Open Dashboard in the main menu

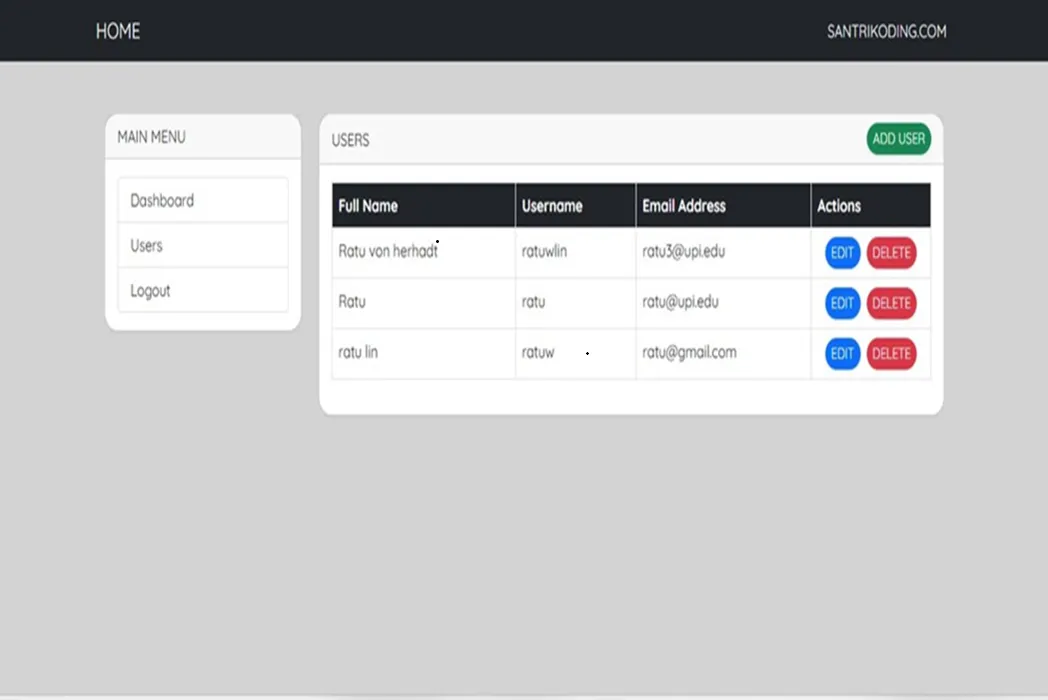point(203,200)
